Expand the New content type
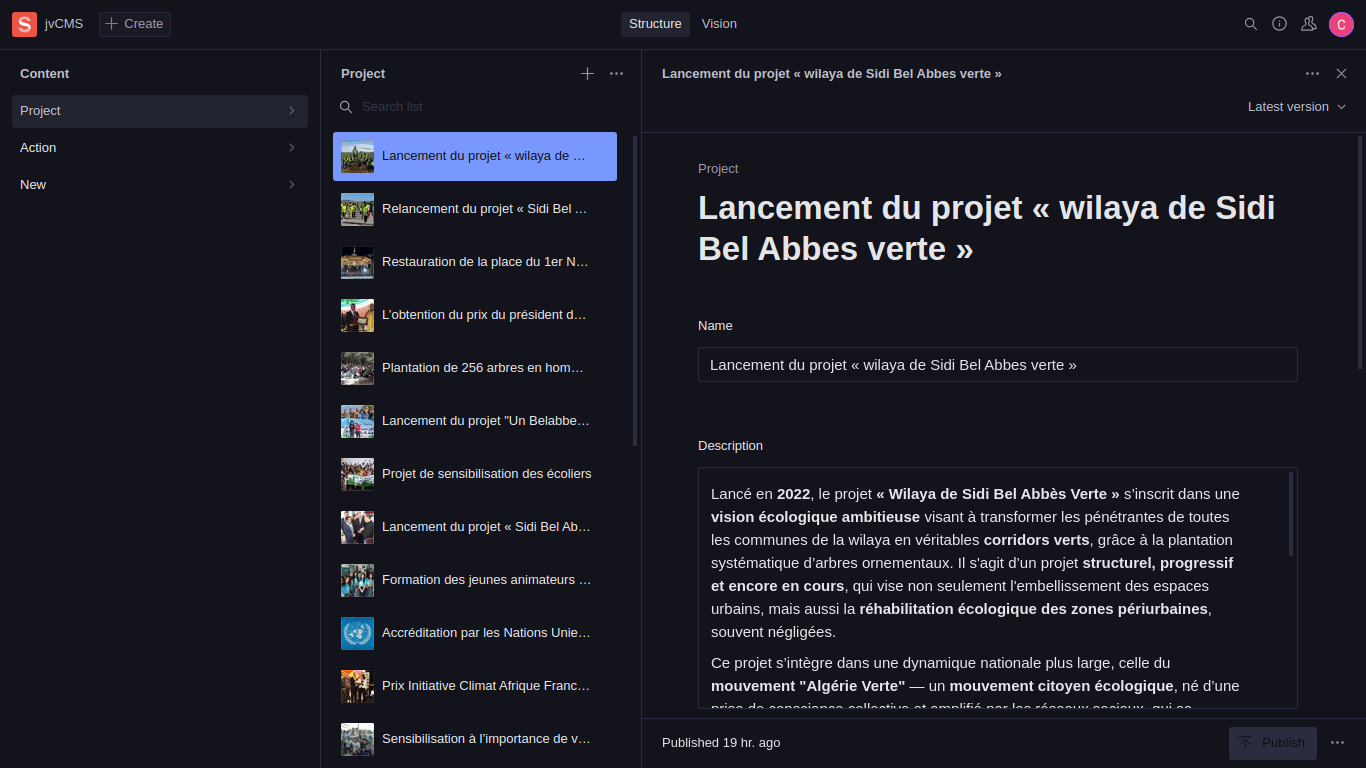The height and width of the screenshot is (768, 1366). tap(160, 184)
